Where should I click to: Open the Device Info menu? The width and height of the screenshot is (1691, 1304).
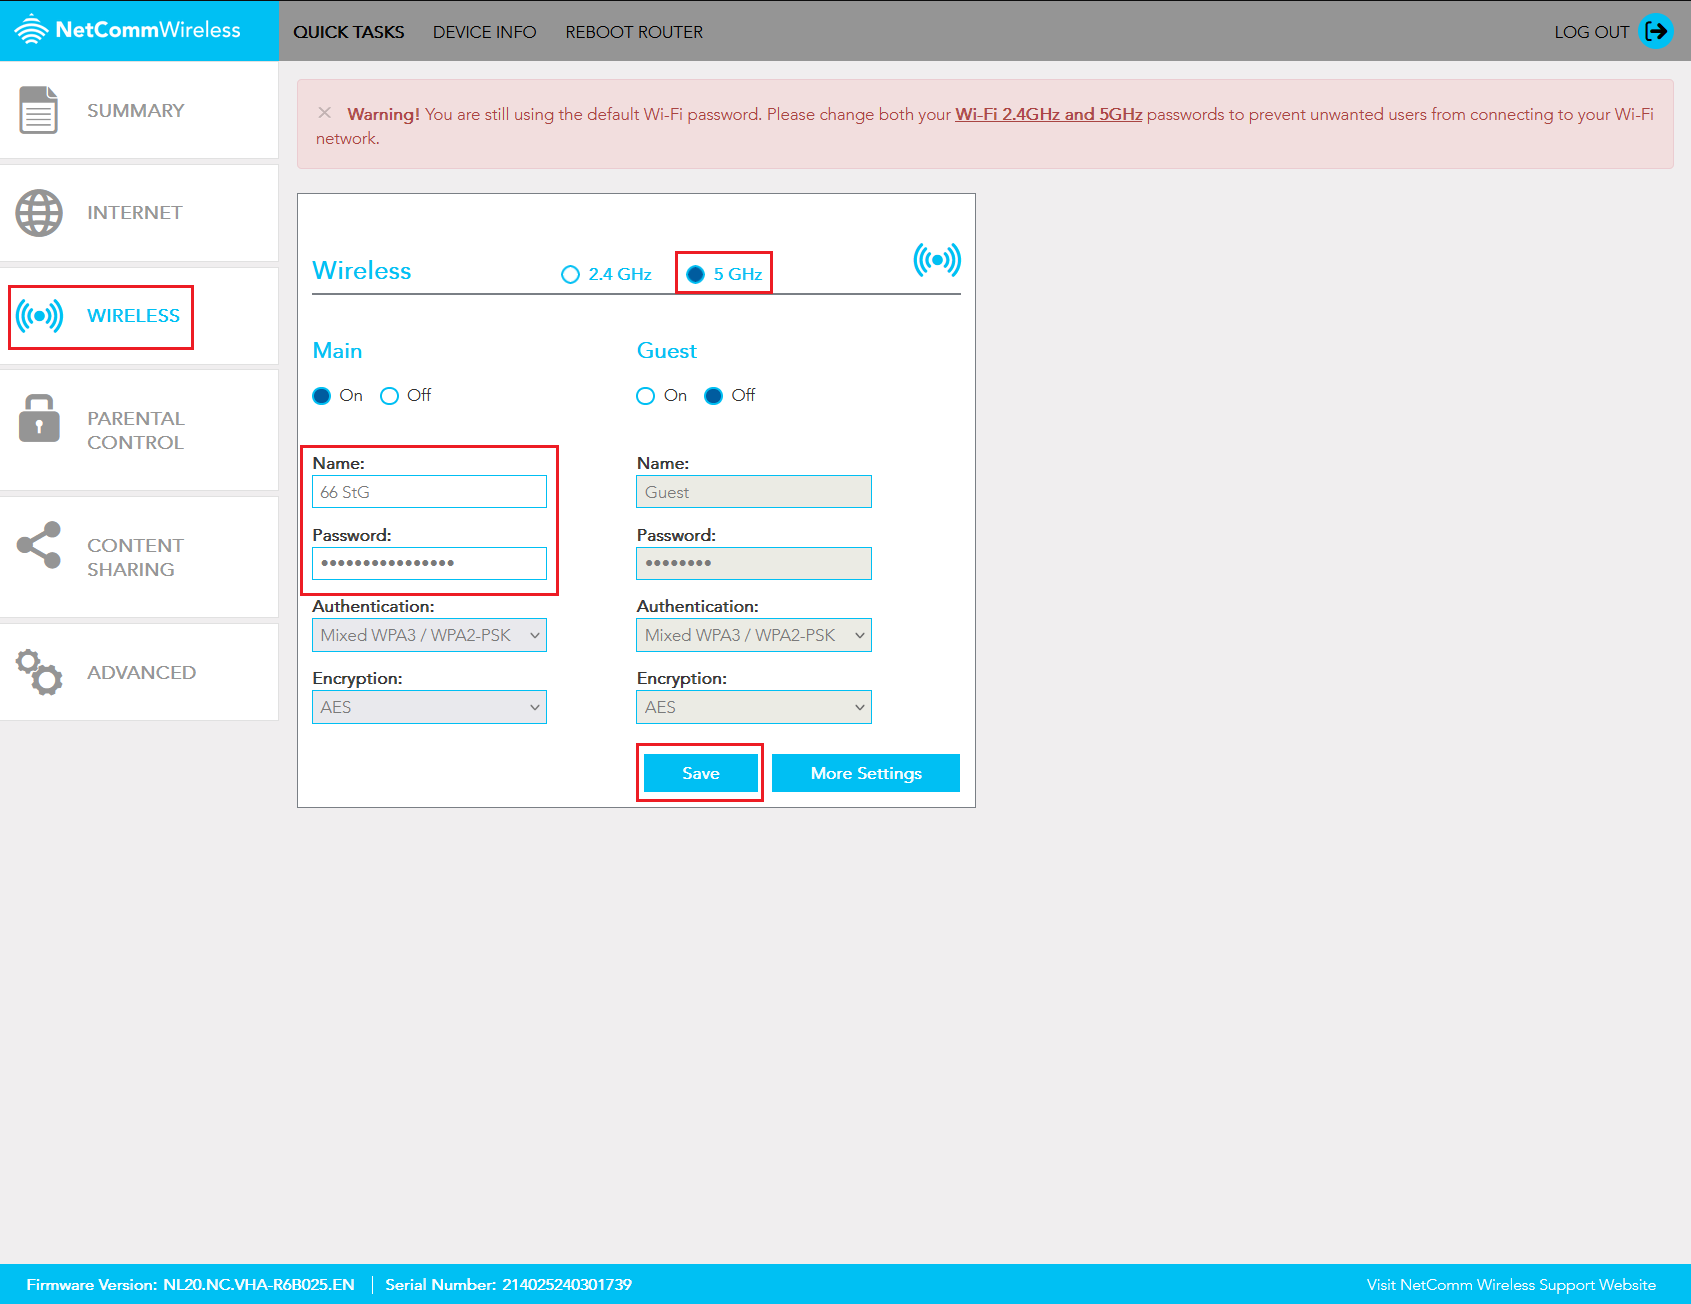pos(484,31)
